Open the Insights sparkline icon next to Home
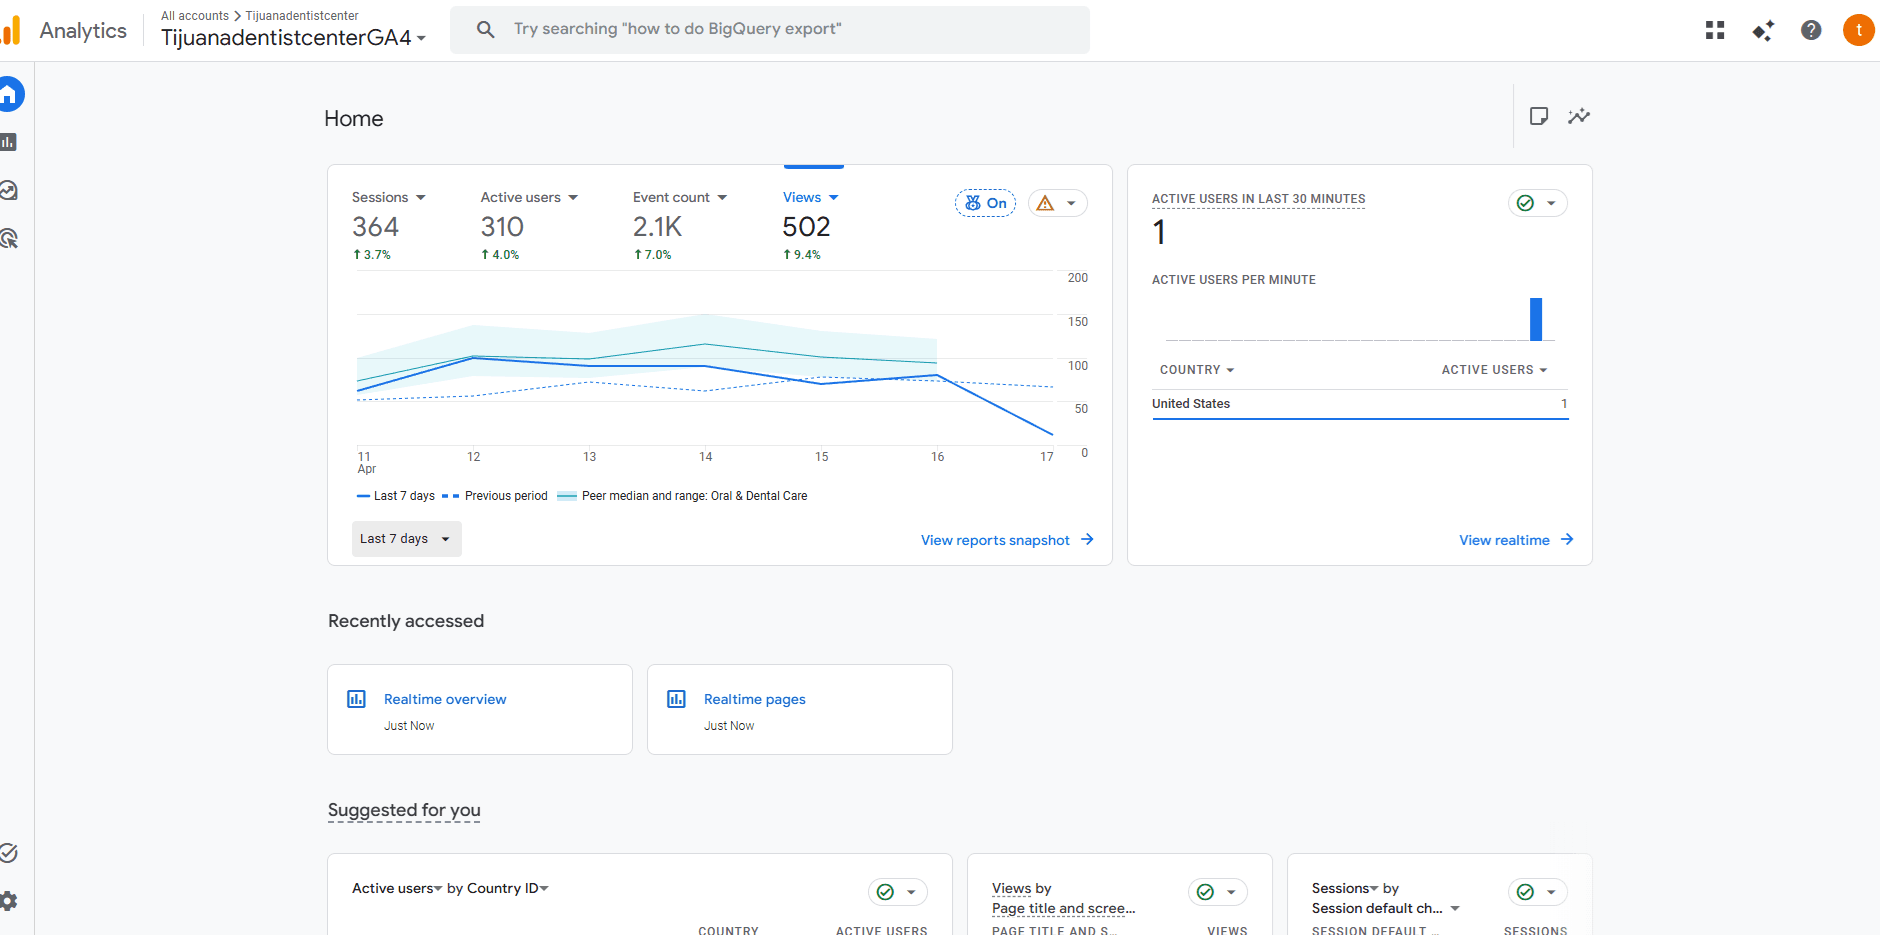Viewport: 1880px width, 935px height. (x=1578, y=116)
